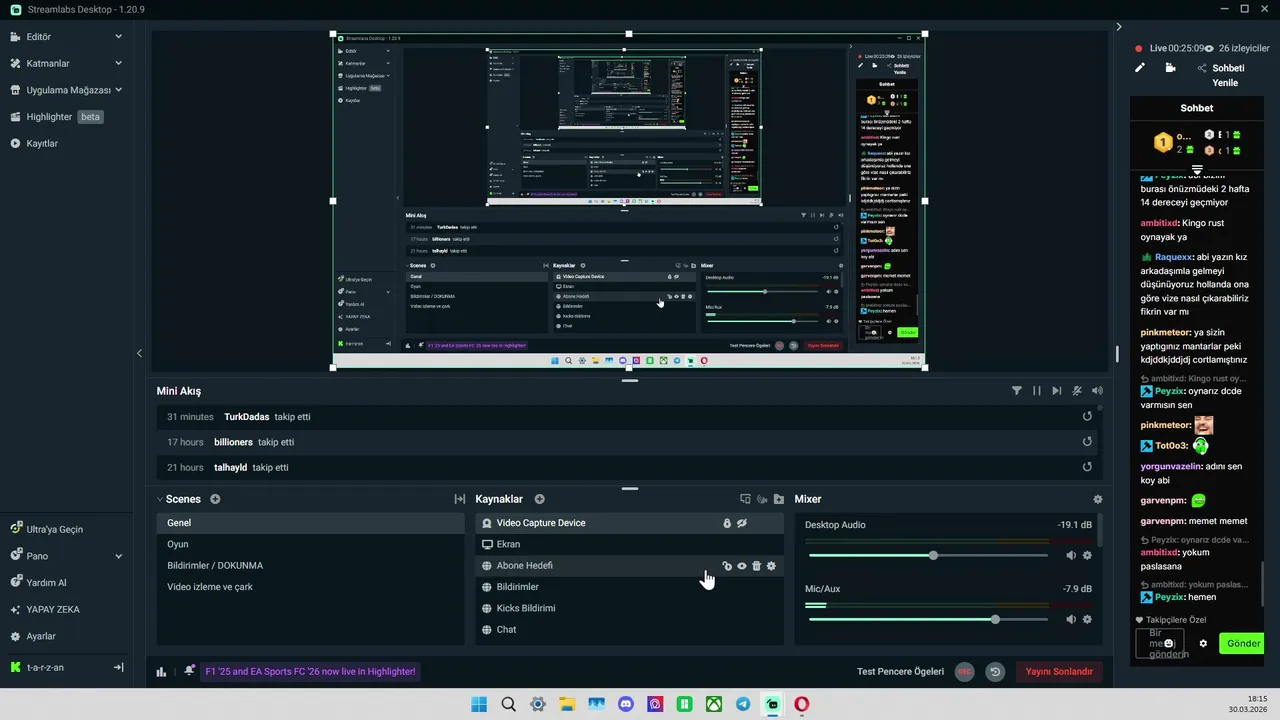Skip alert in Mini Akış
The width and height of the screenshot is (1280, 720).
coord(1057,391)
